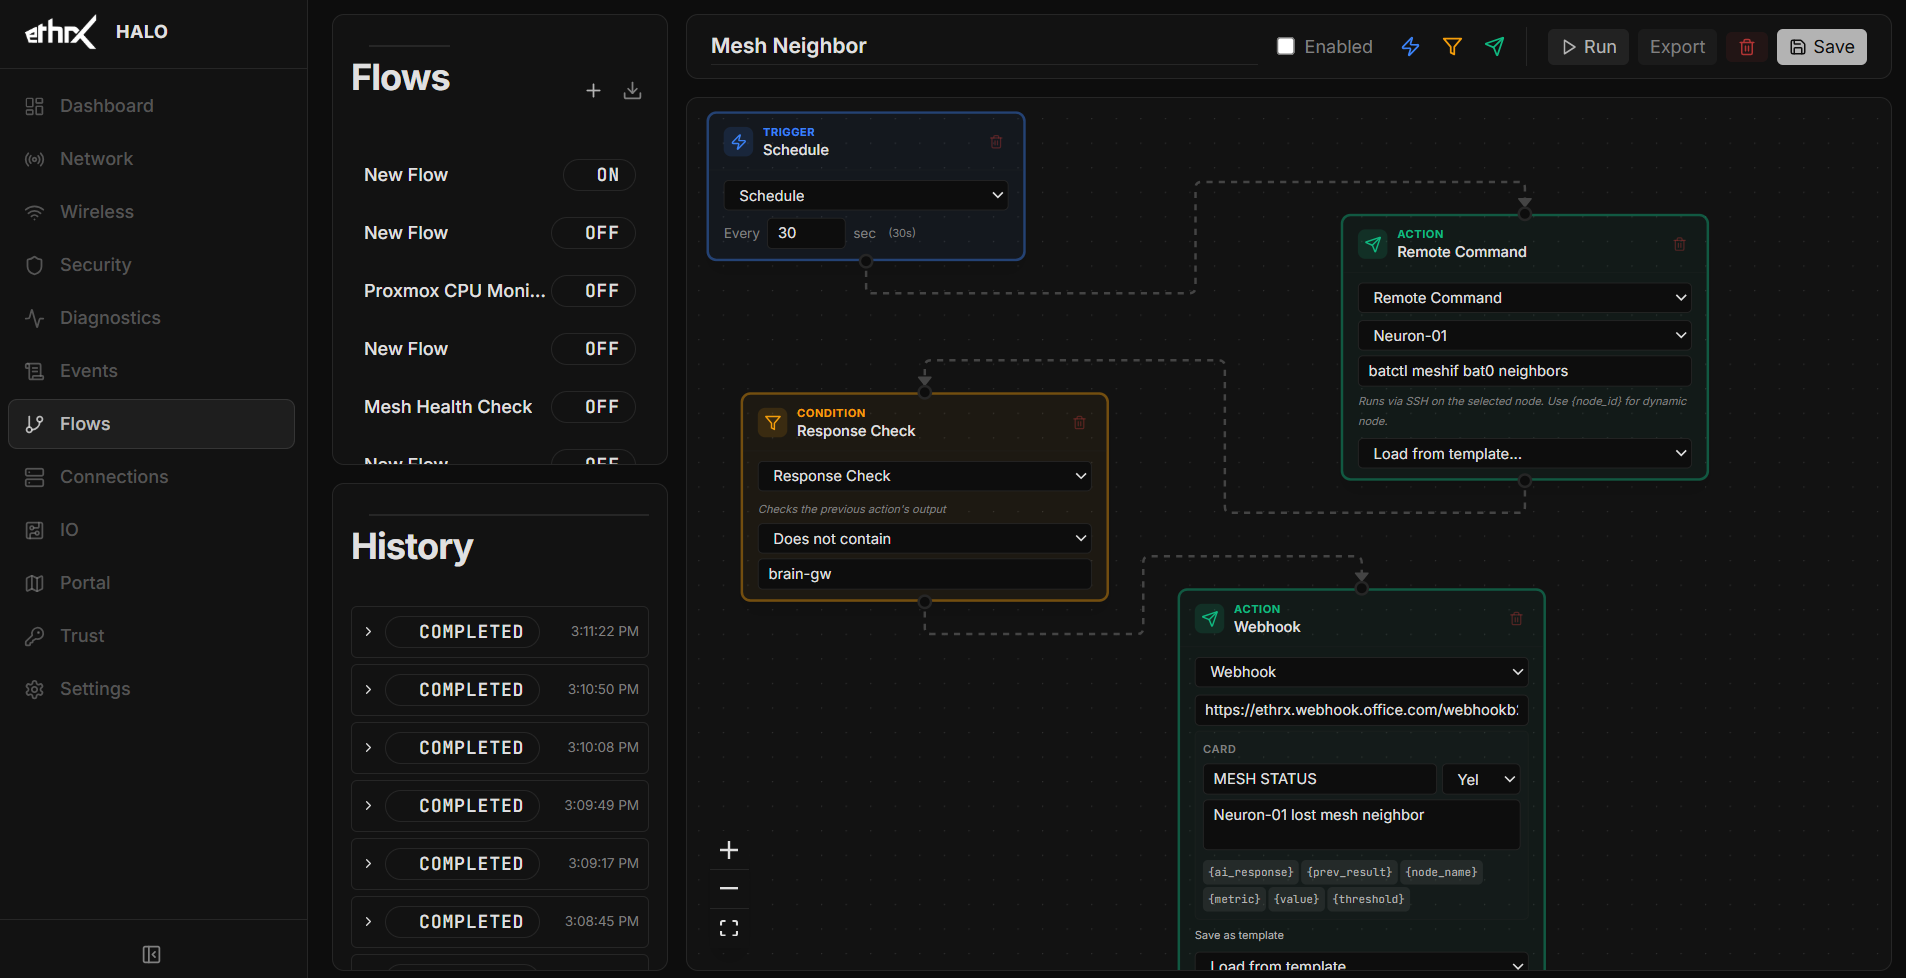Go to Connections in the sidebar

151,477
